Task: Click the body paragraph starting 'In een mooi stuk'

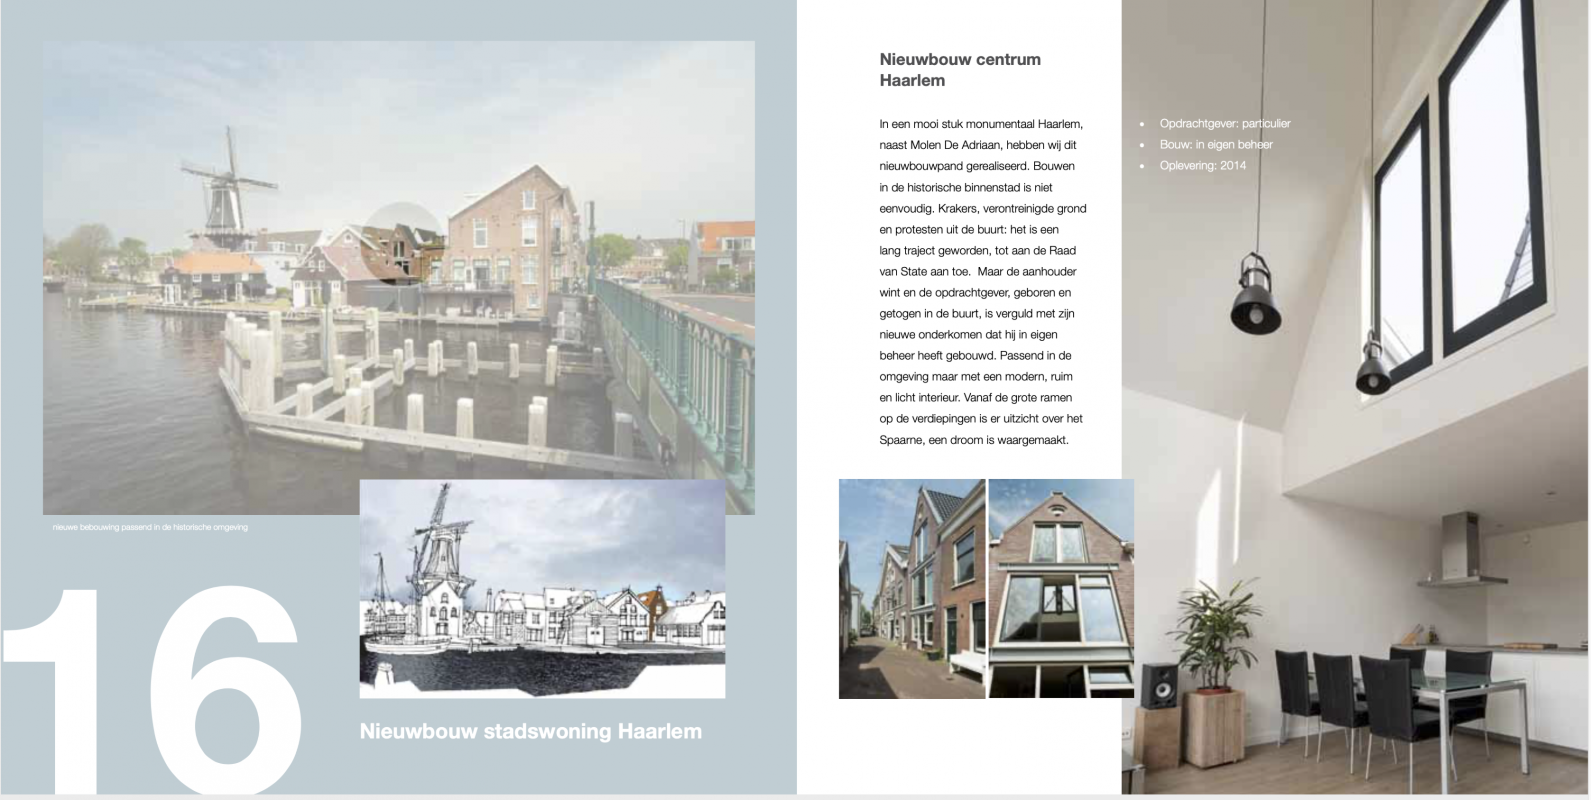Action: [981, 282]
